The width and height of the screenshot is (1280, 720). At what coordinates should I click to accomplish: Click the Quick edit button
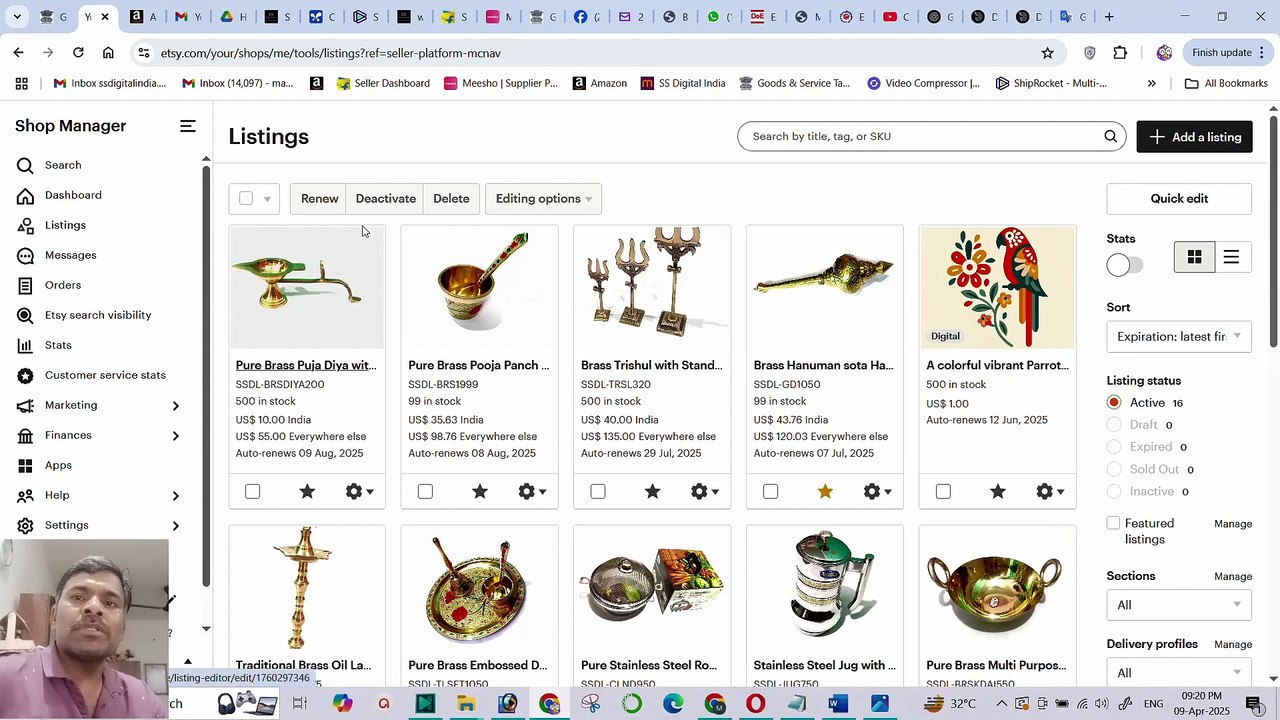1179,198
